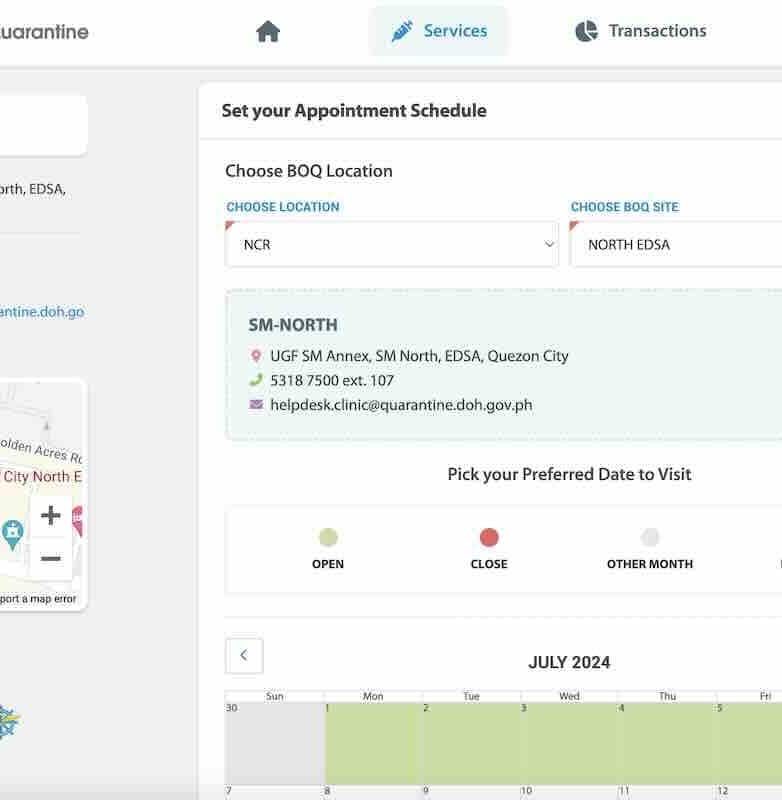Zoom in on the map

(x=51, y=516)
